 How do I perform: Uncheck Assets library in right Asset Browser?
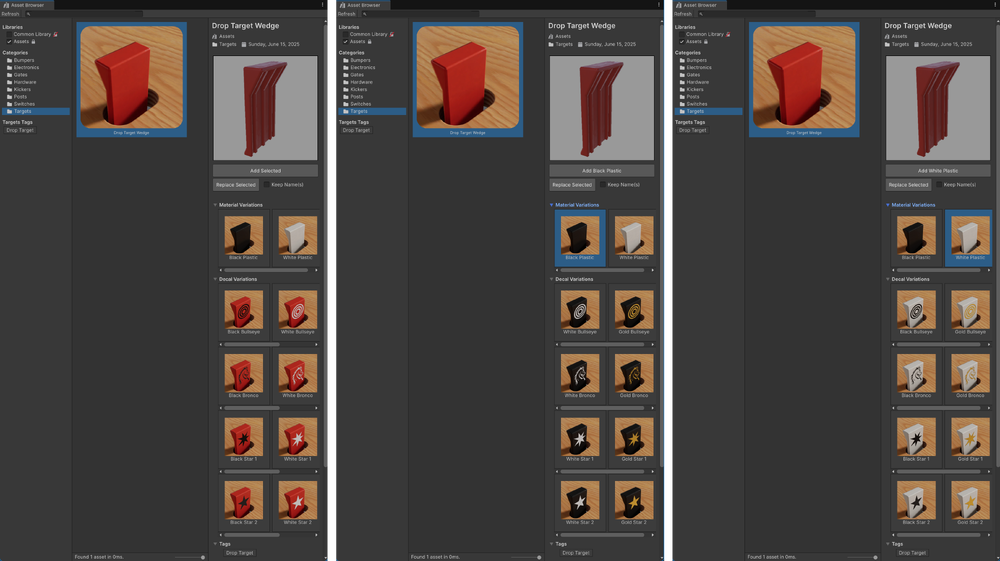click(x=682, y=41)
